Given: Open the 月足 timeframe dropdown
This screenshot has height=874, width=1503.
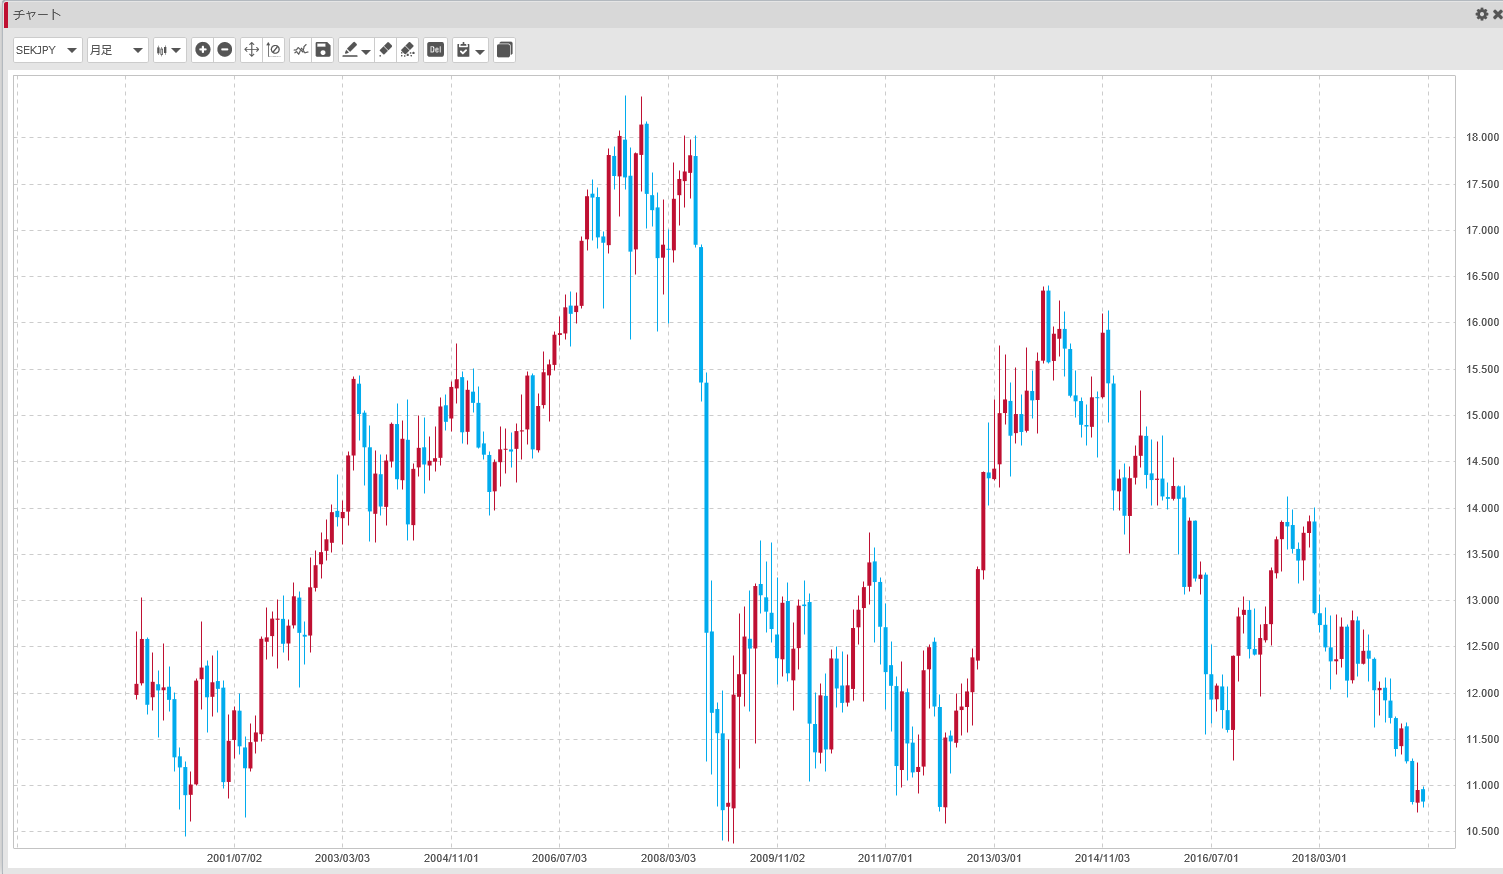Looking at the screenshot, I should click(x=117, y=50).
